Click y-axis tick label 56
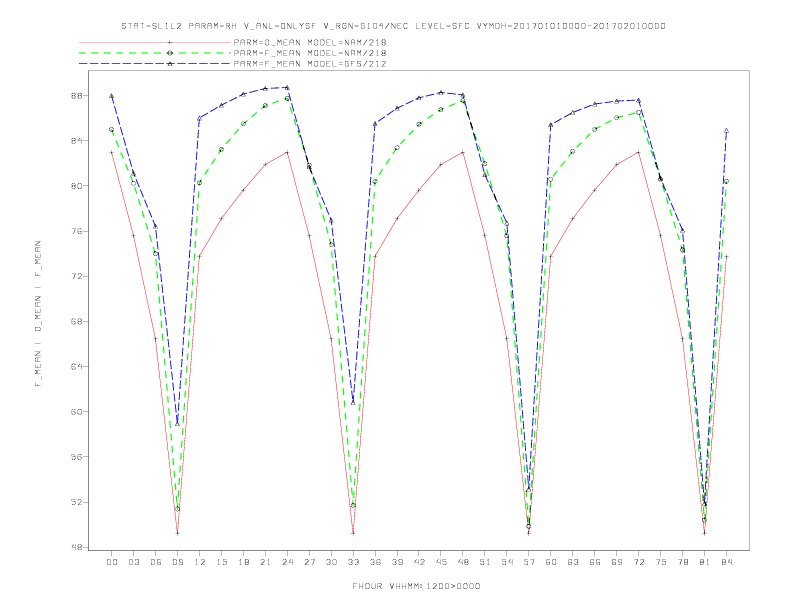The width and height of the screenshot is (792, 612). point(77,457)
